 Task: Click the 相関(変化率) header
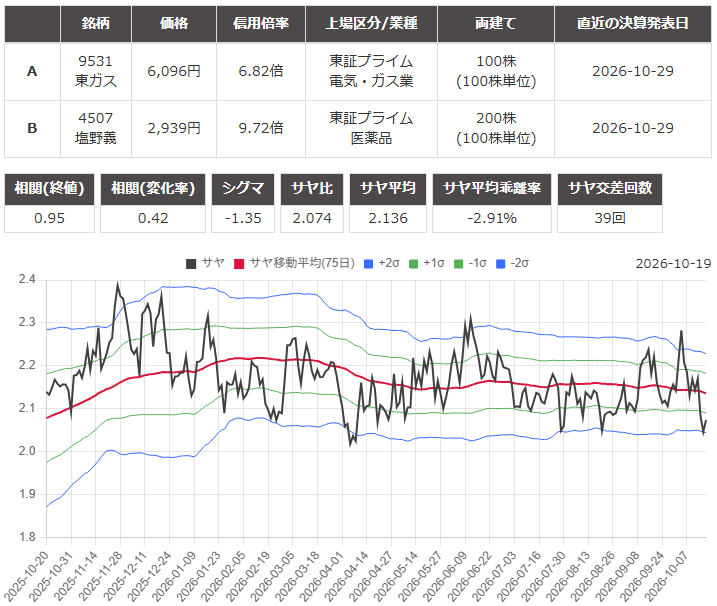point(153,189)
